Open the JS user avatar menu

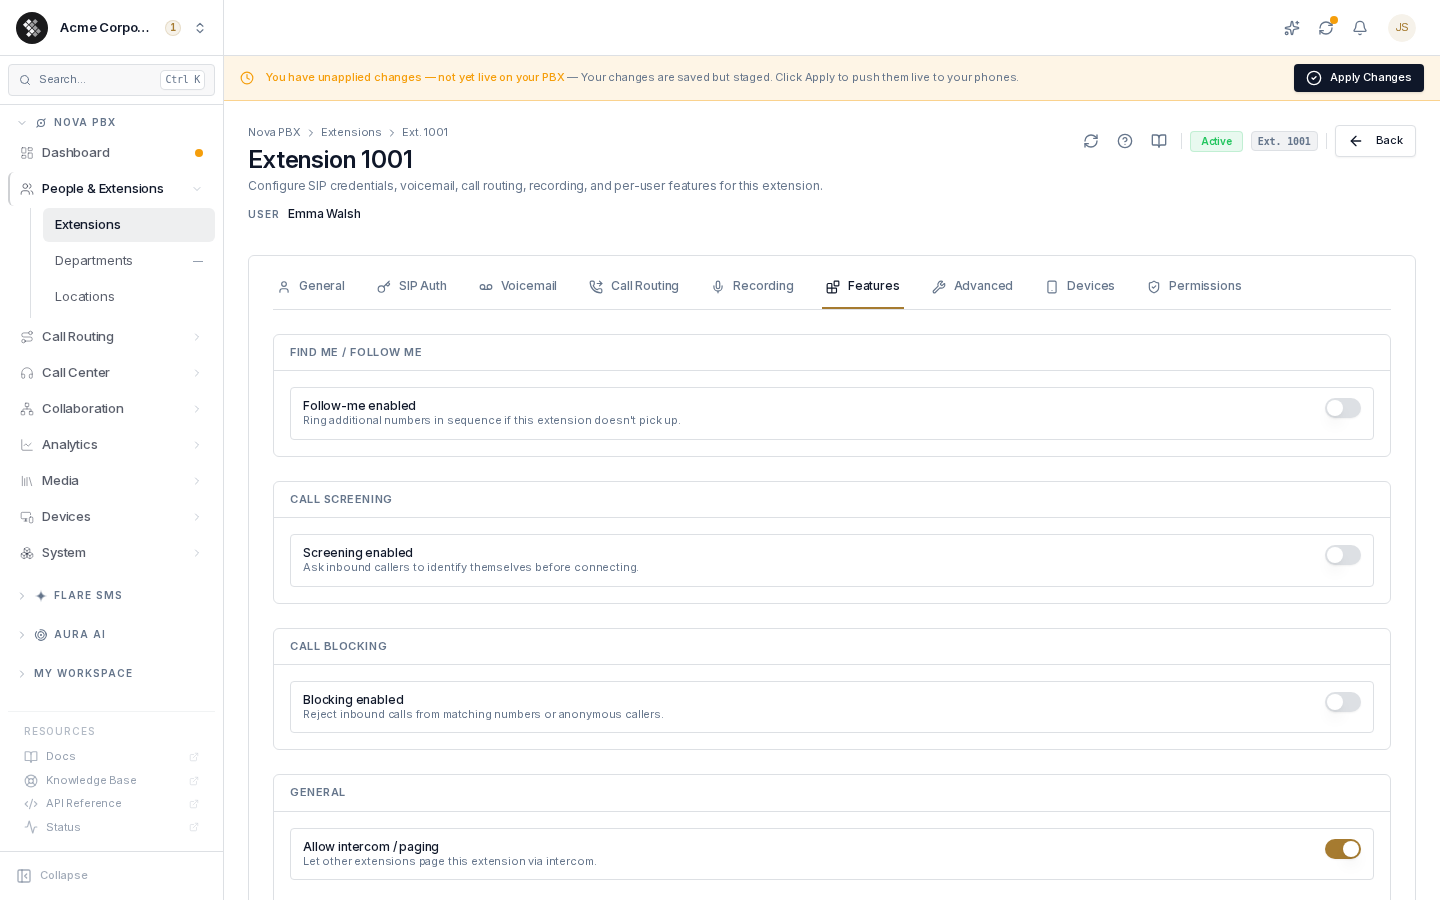(1402, 28)
